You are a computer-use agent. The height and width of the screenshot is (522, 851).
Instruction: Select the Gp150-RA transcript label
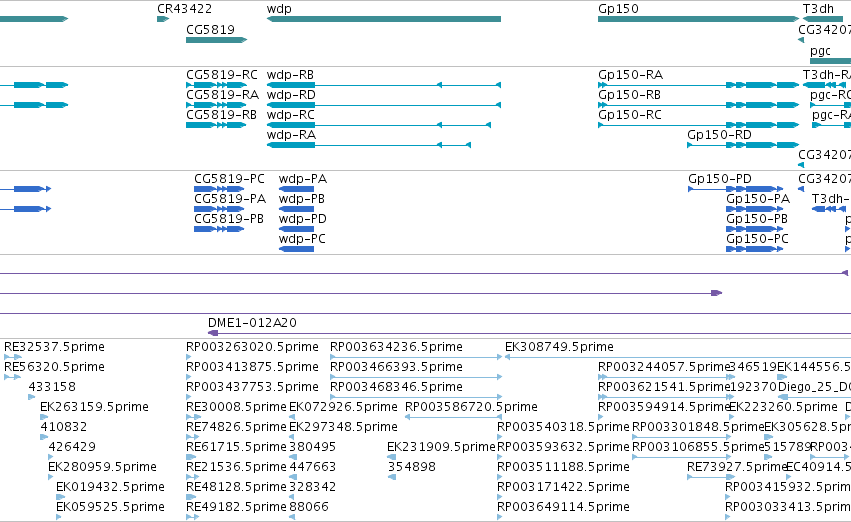pyautogui.click(x=630, y=75)
